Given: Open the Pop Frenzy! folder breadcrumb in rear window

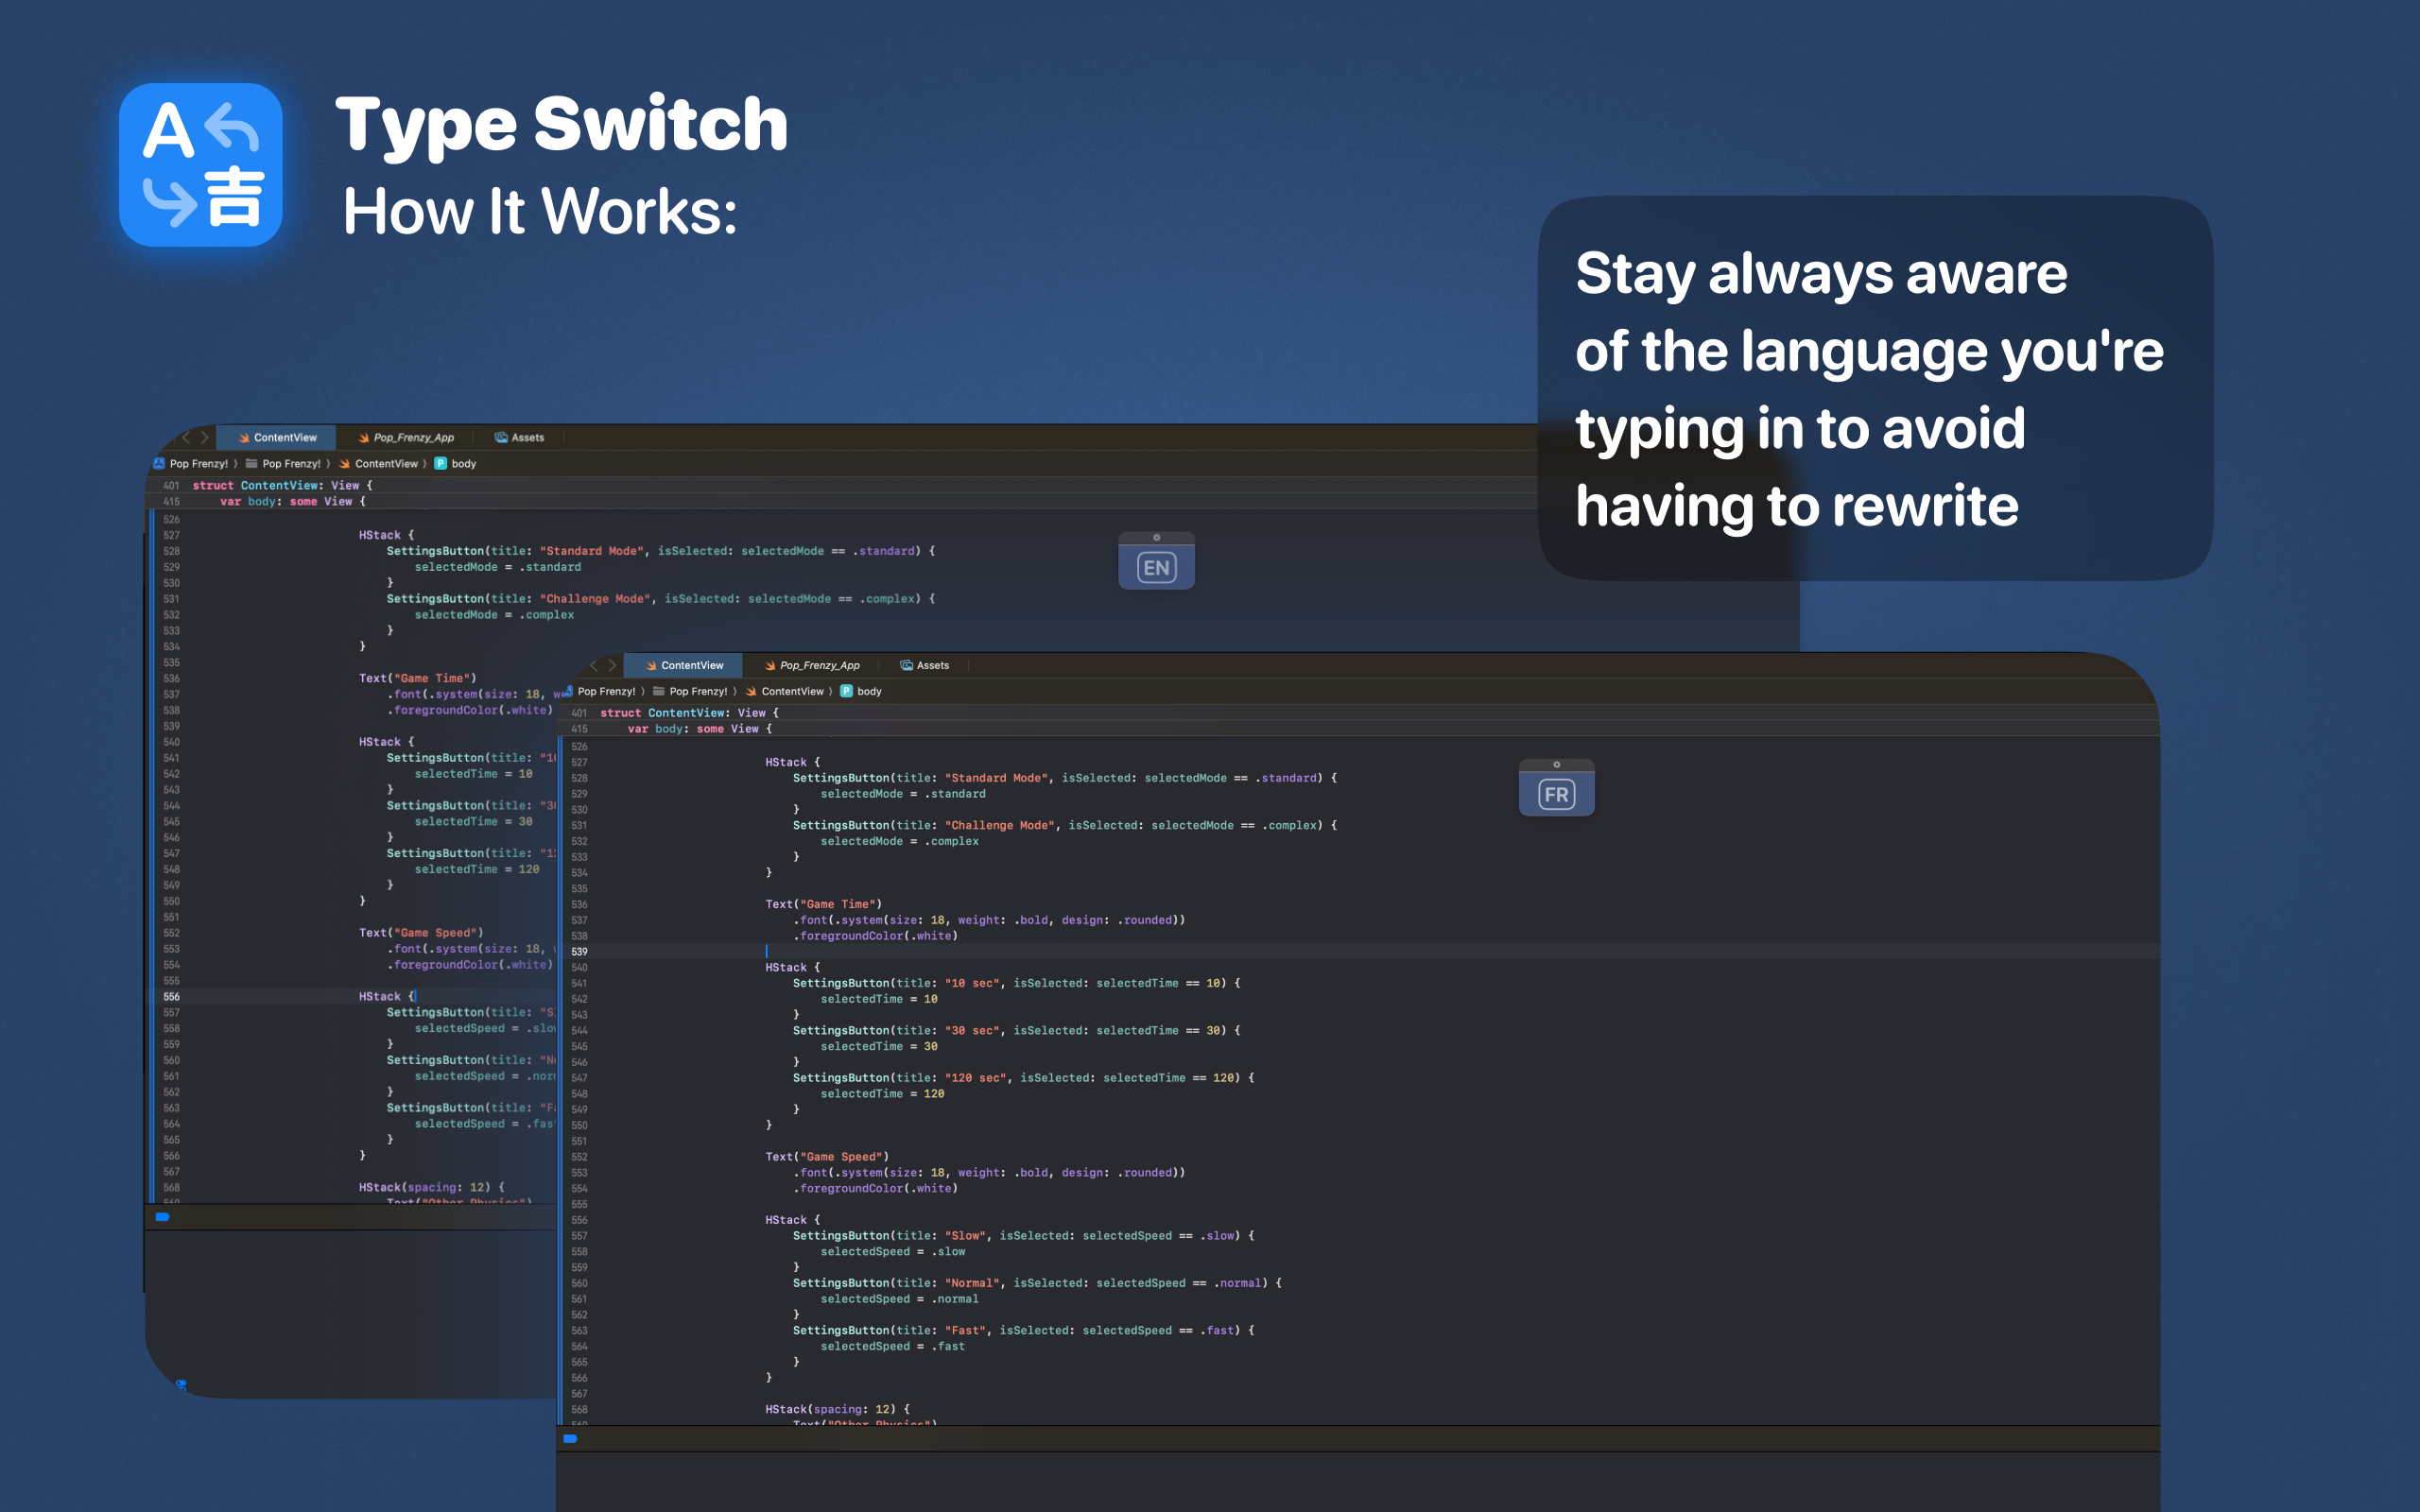Looking at the screenshot, I should (x=283, y=463).
